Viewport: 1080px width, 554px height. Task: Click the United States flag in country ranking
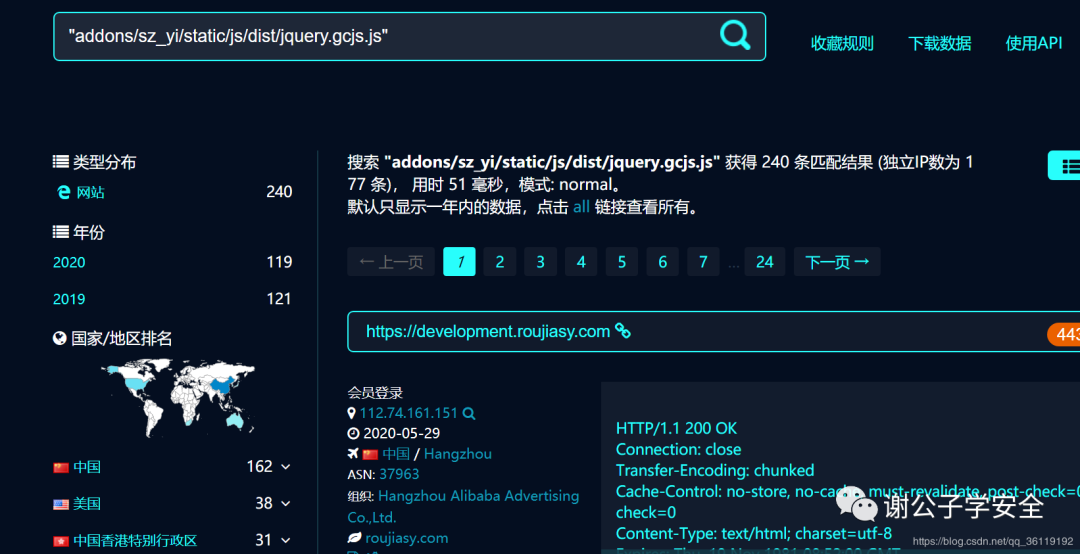pyautogui.click(x=61, y=504)
